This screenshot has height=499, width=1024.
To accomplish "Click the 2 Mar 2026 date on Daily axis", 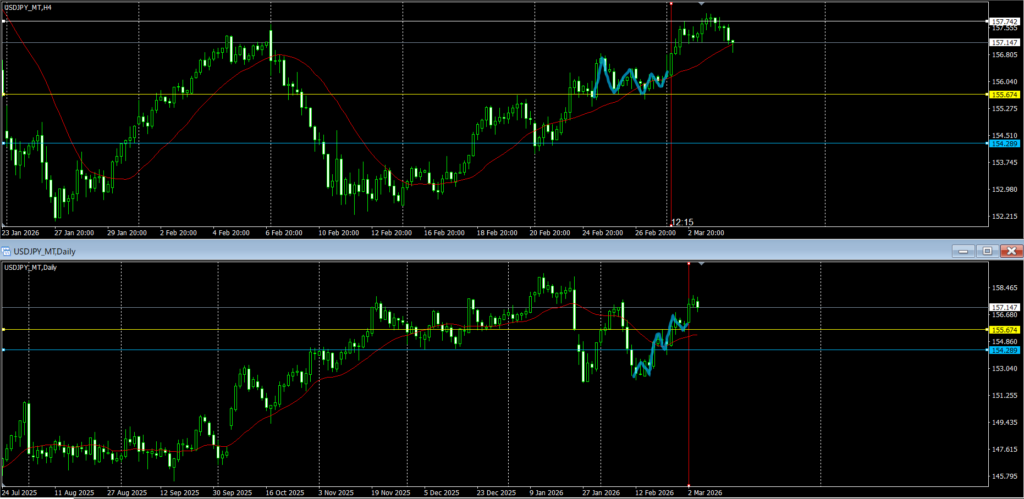I will [x=706, y=493].
